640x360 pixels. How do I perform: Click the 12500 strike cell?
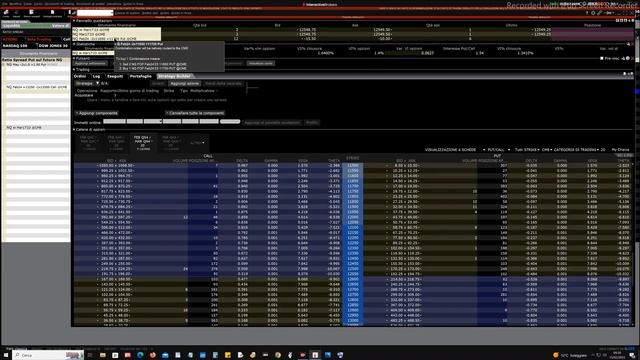tap(353, 269)
